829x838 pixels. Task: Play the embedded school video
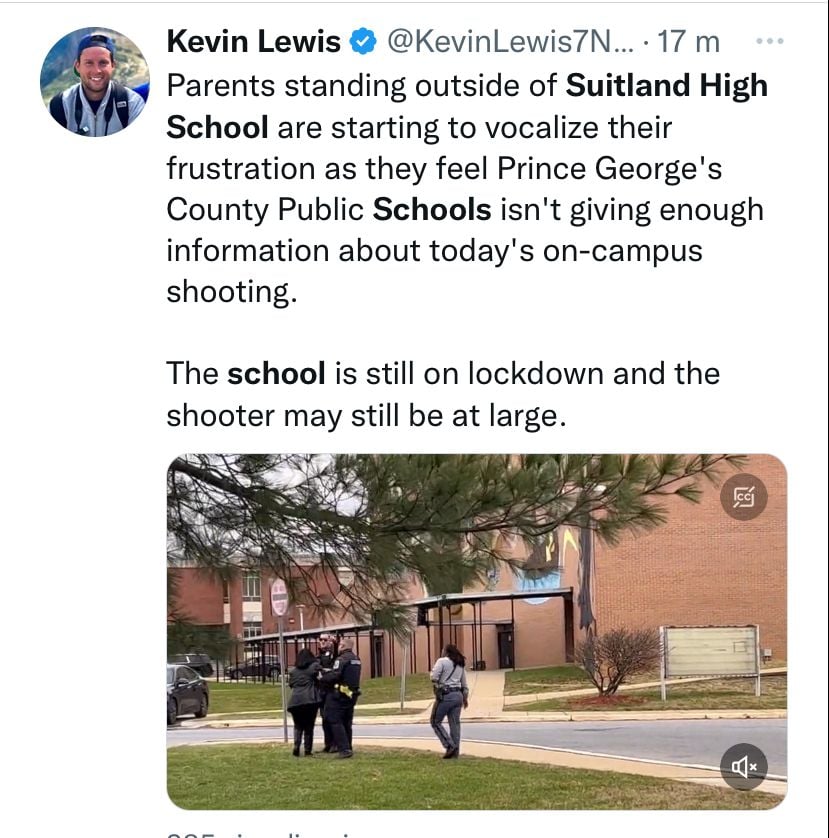[477, 632]
